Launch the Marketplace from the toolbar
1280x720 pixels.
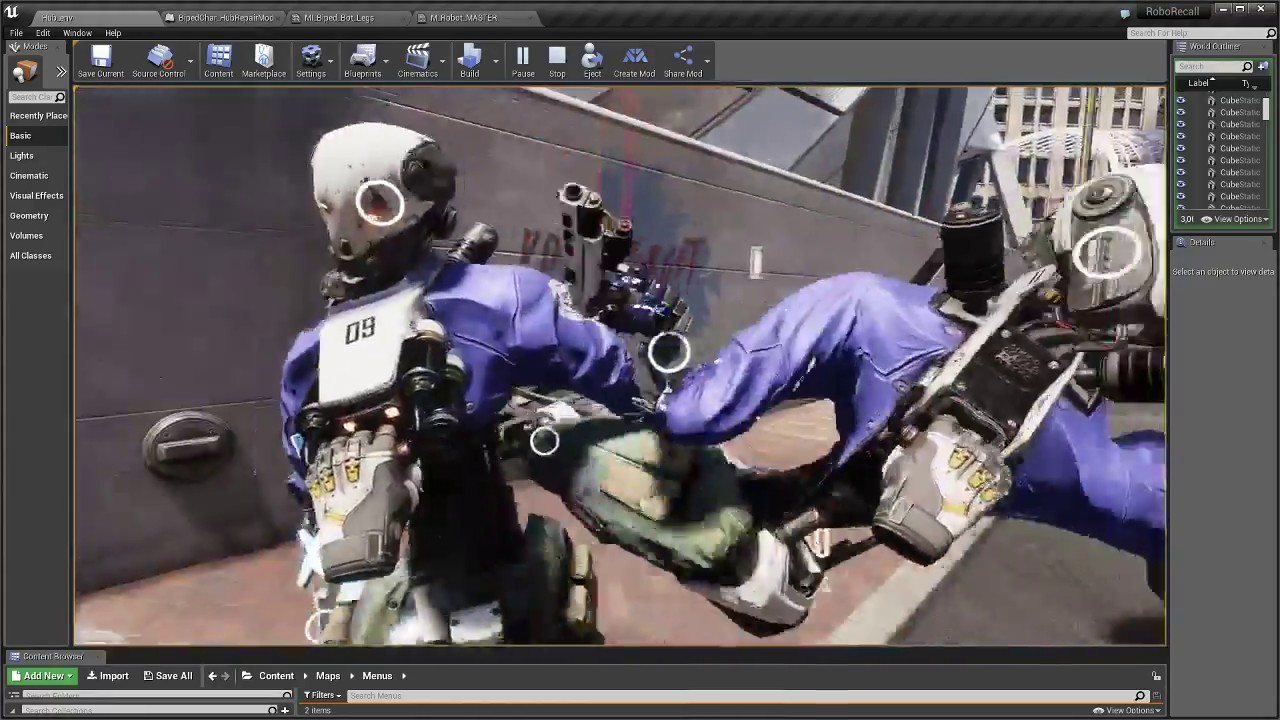pyautogui.click(x=264, y=56)
